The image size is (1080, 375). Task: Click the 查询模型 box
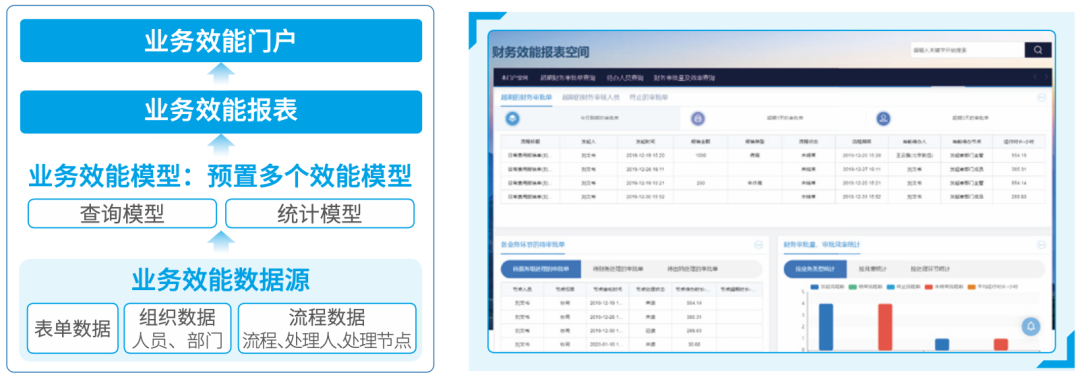tap(122, 214)
